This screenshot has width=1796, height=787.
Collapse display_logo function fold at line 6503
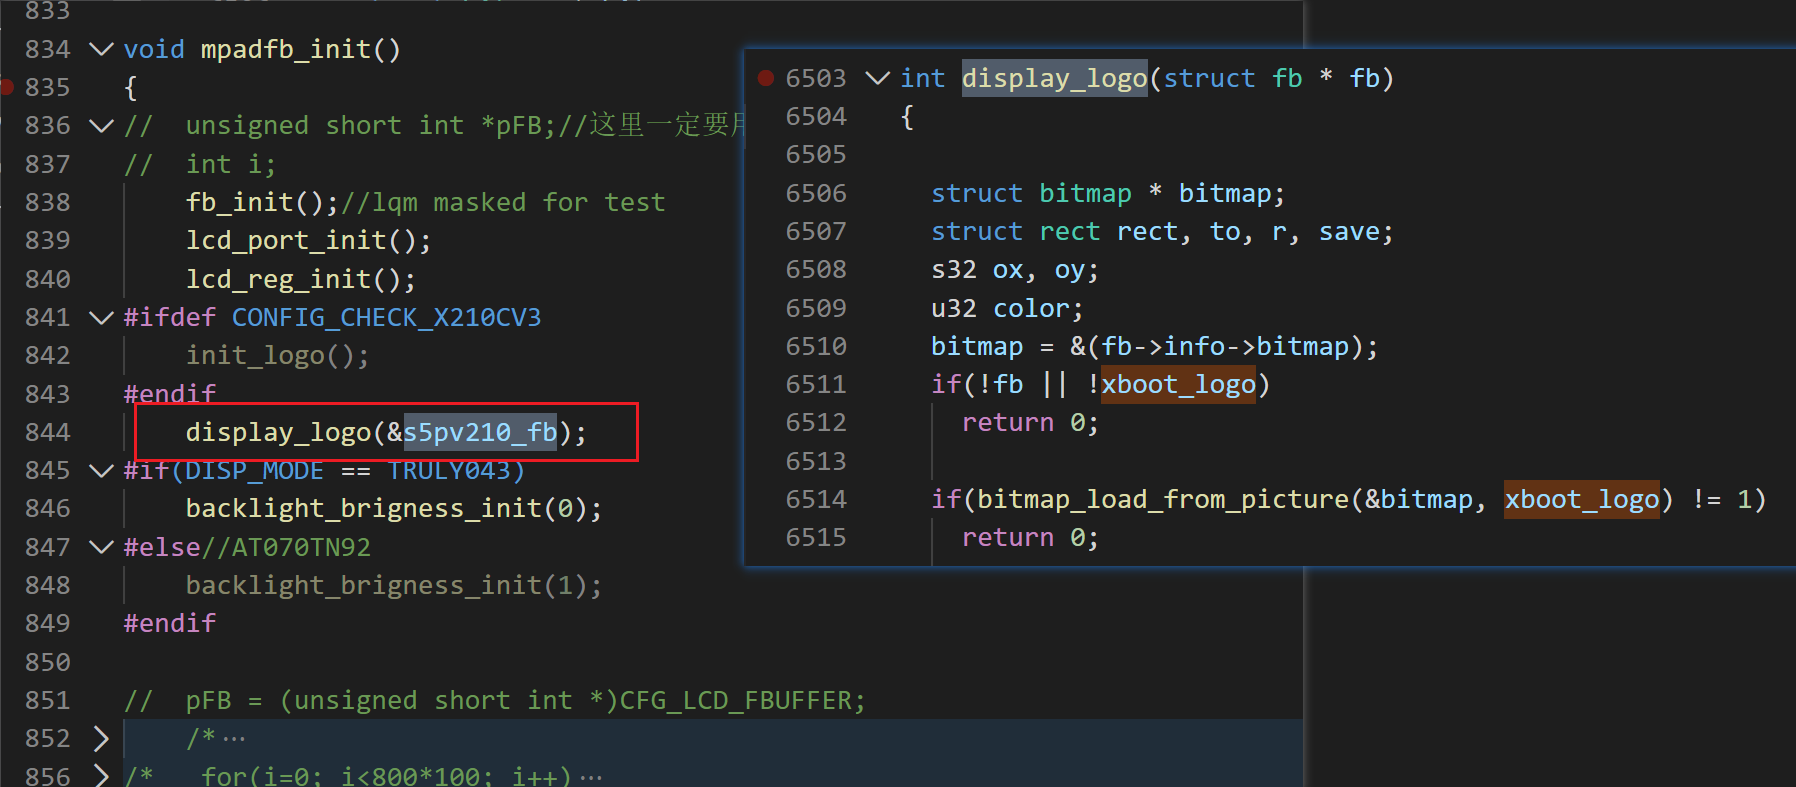877,78
